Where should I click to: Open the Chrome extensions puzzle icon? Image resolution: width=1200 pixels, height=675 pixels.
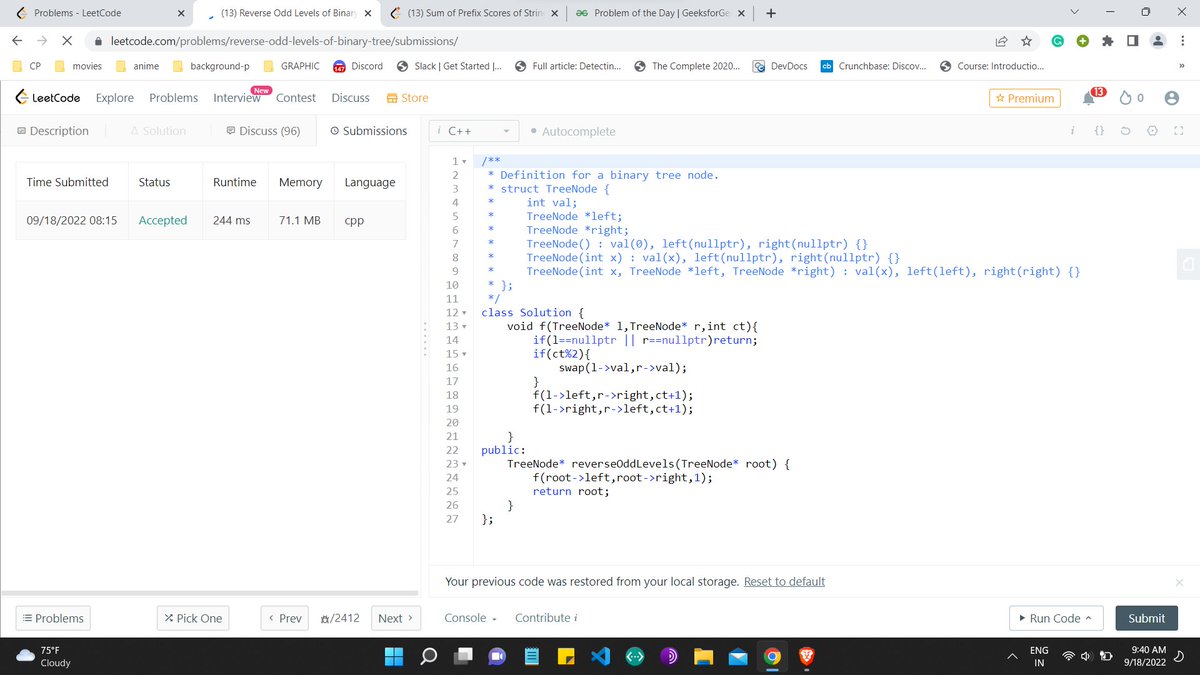coord(1107,41)
